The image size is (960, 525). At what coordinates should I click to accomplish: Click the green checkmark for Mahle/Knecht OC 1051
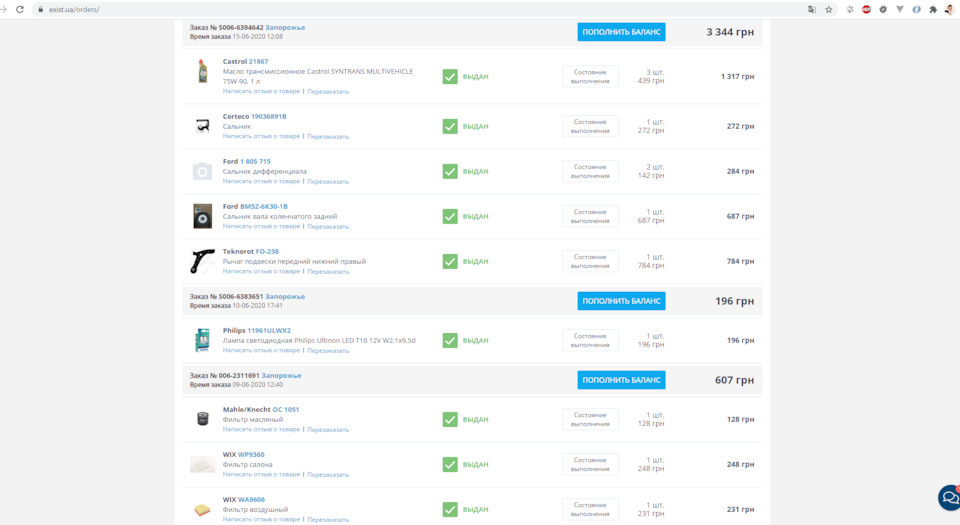tap(450, 419)
